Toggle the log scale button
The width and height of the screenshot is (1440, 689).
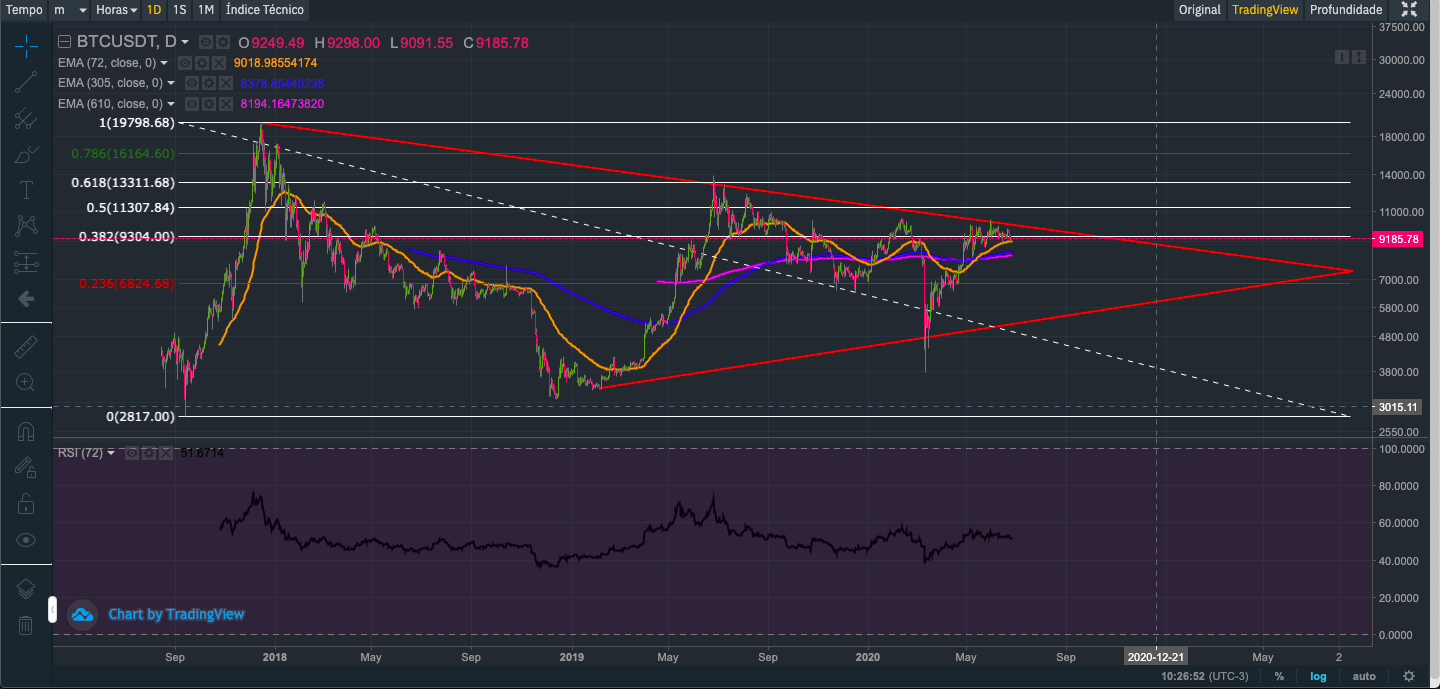click(x=1319, y=677)
